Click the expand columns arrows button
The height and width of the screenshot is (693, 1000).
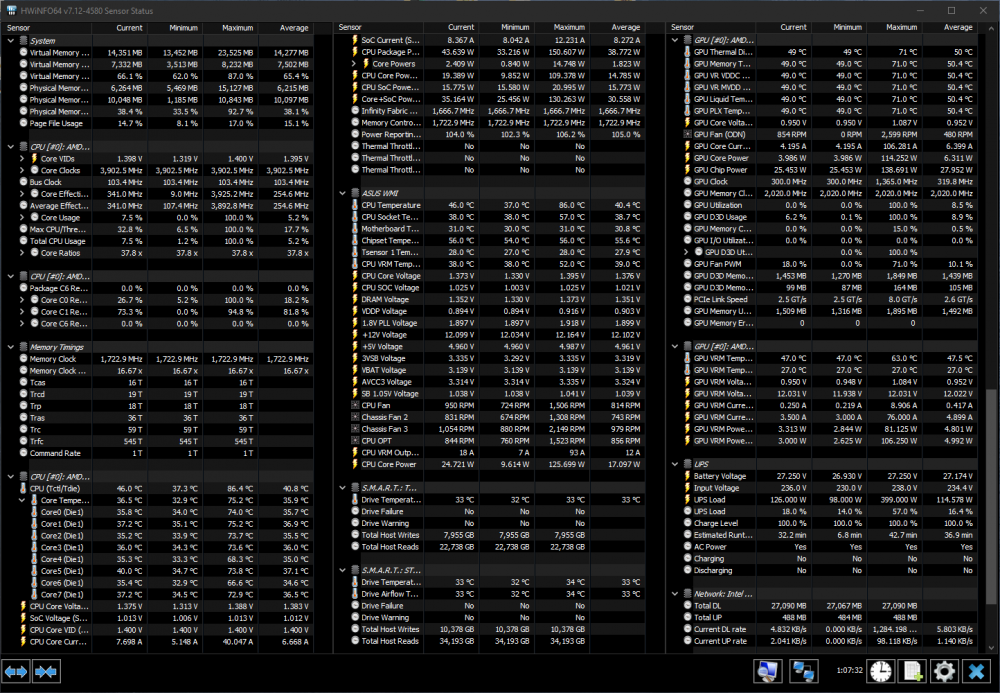(x=16, y=672)
